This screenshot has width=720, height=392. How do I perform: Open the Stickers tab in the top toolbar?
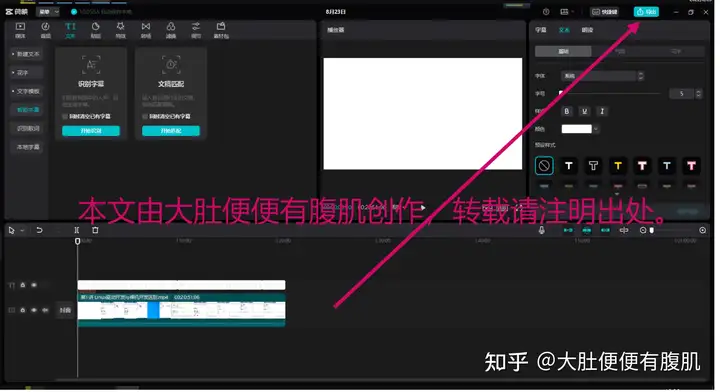pos(96,30)
